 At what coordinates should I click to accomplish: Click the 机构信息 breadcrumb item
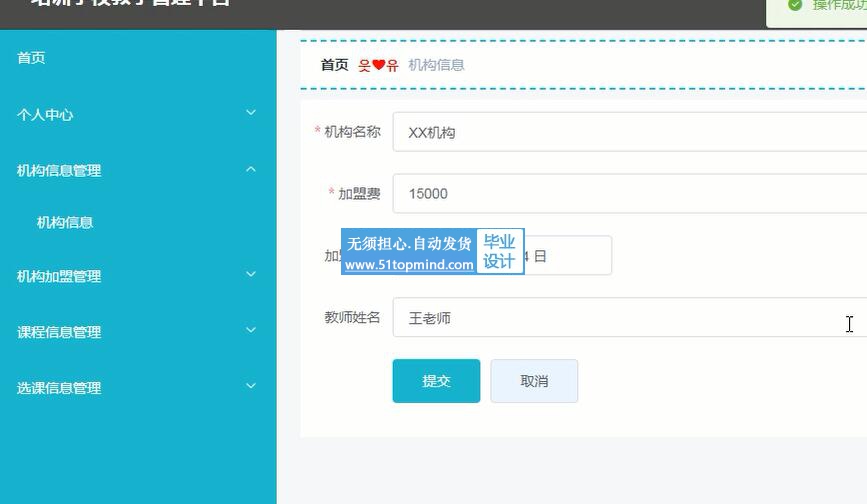click(436, 65)
